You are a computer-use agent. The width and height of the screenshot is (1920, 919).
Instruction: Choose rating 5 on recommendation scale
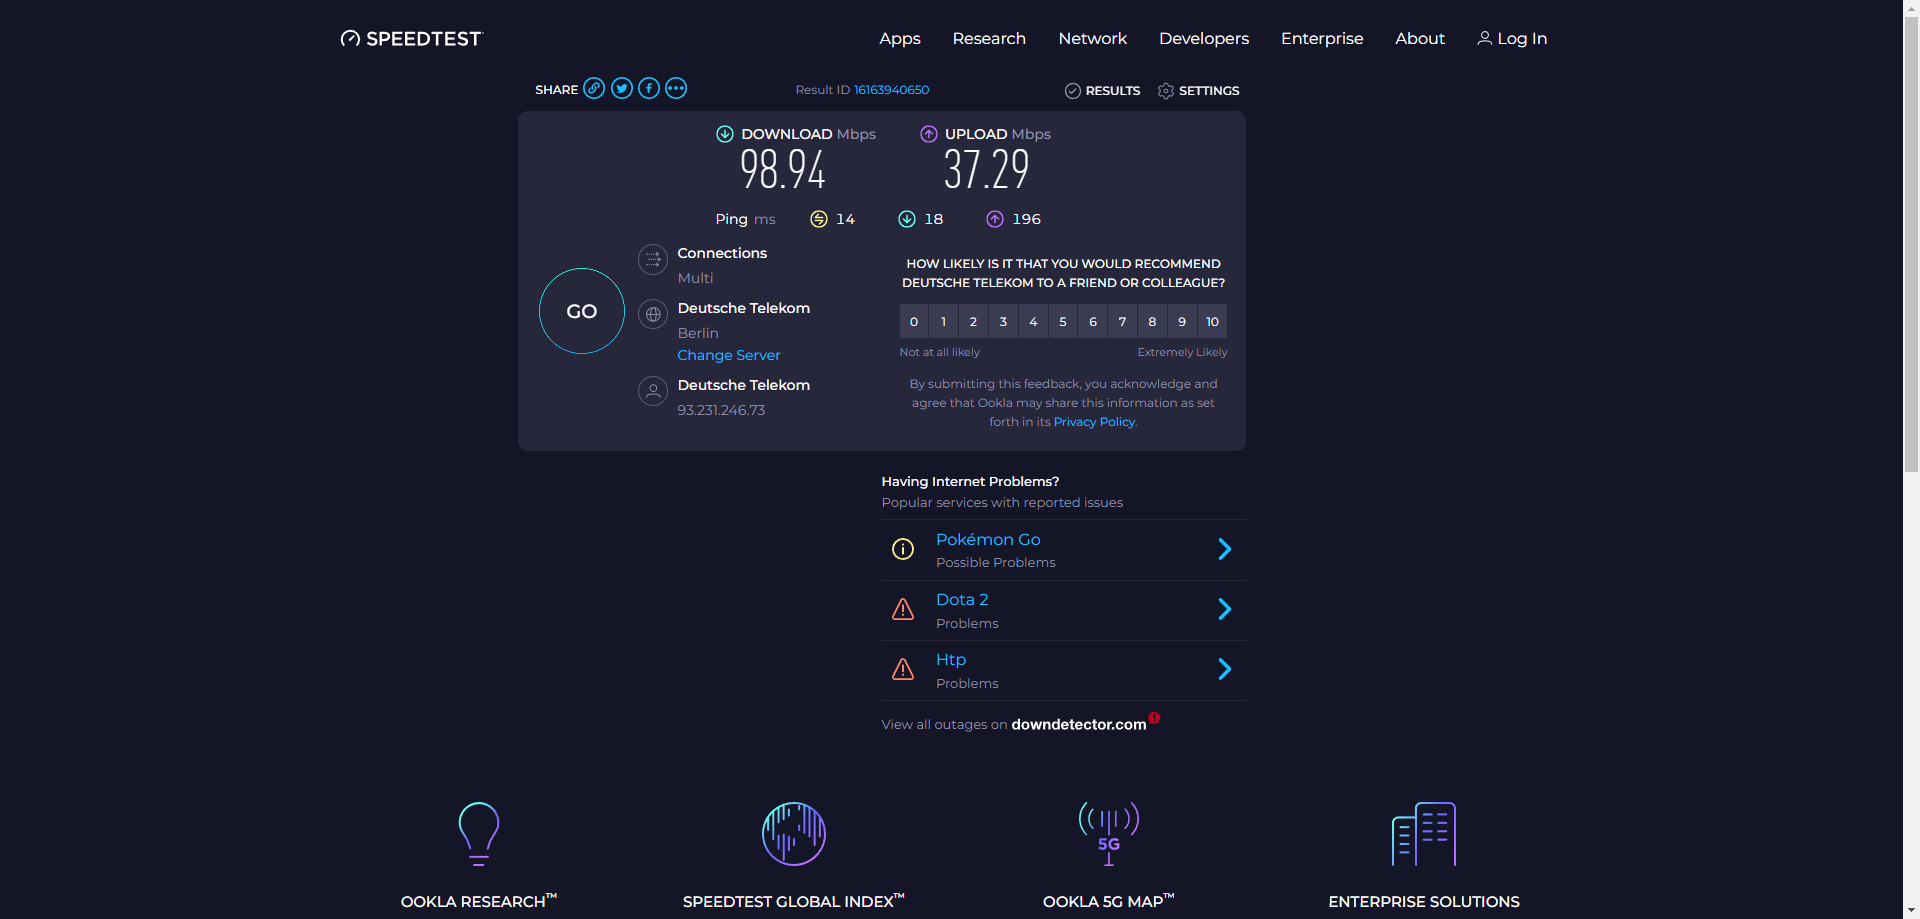[1063, 322]
